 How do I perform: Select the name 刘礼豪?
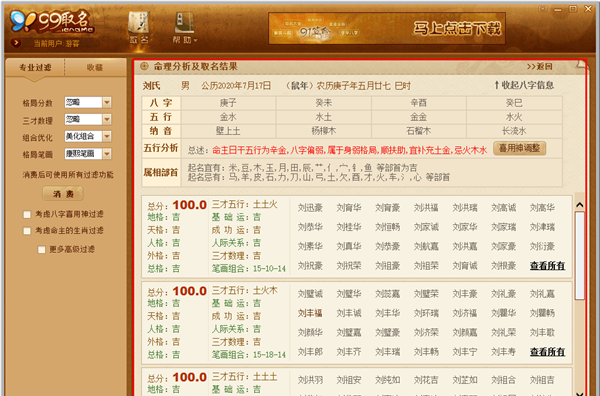(x=504, y=294)
